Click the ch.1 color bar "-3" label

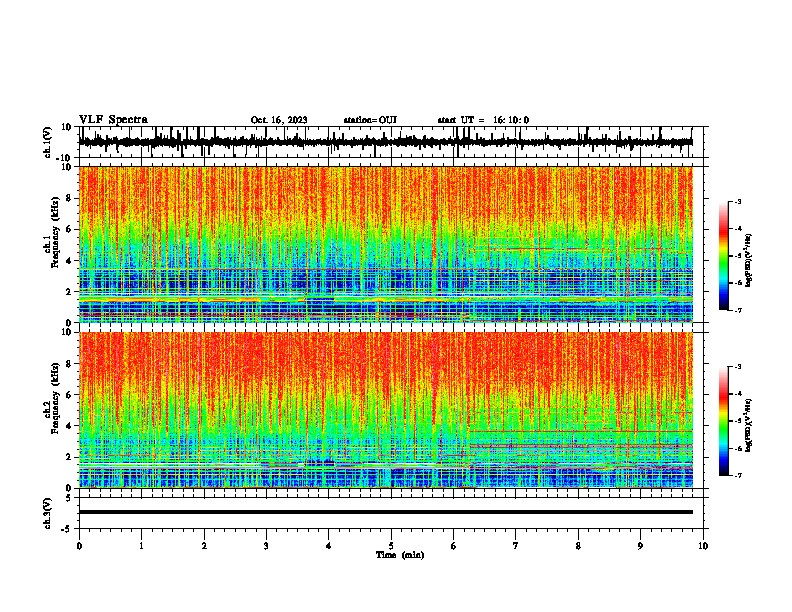pos(738,202)
